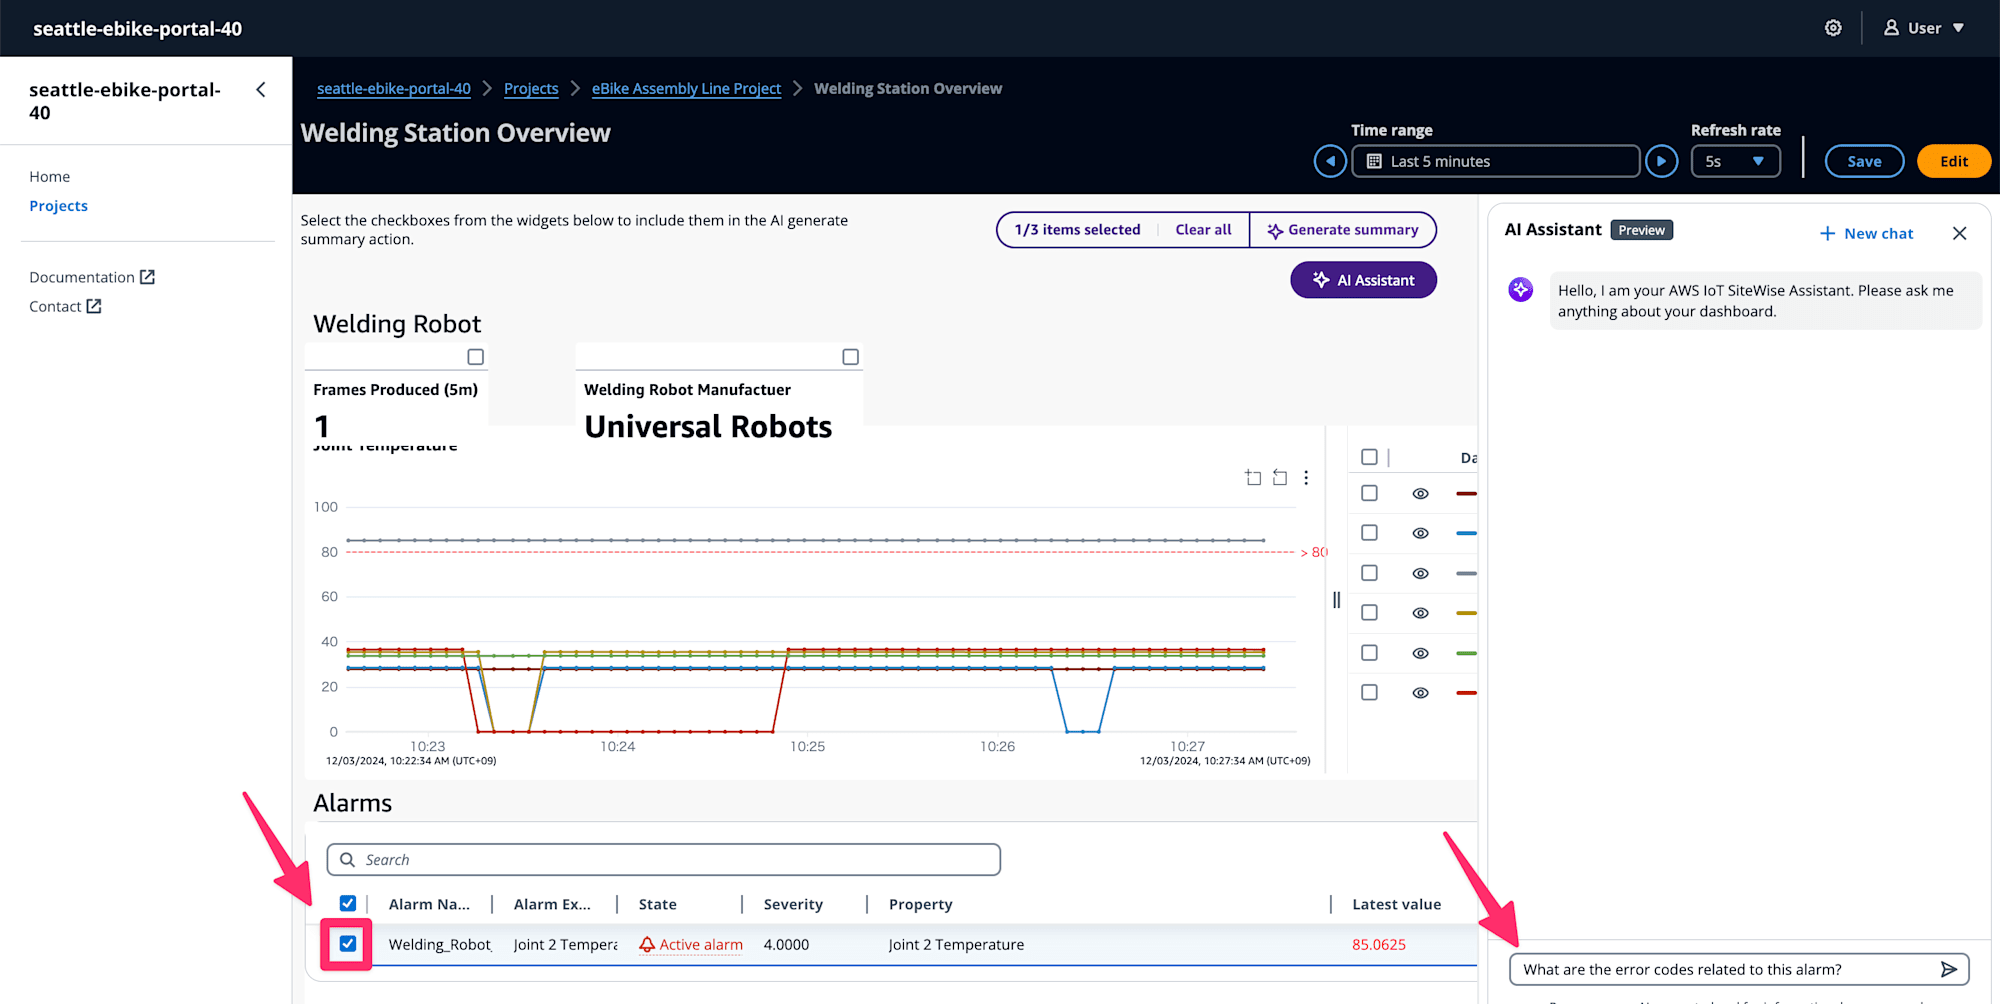Click the Preview badge
The height and width of the screenshot is (1004, 2000).
[1641, 230]
